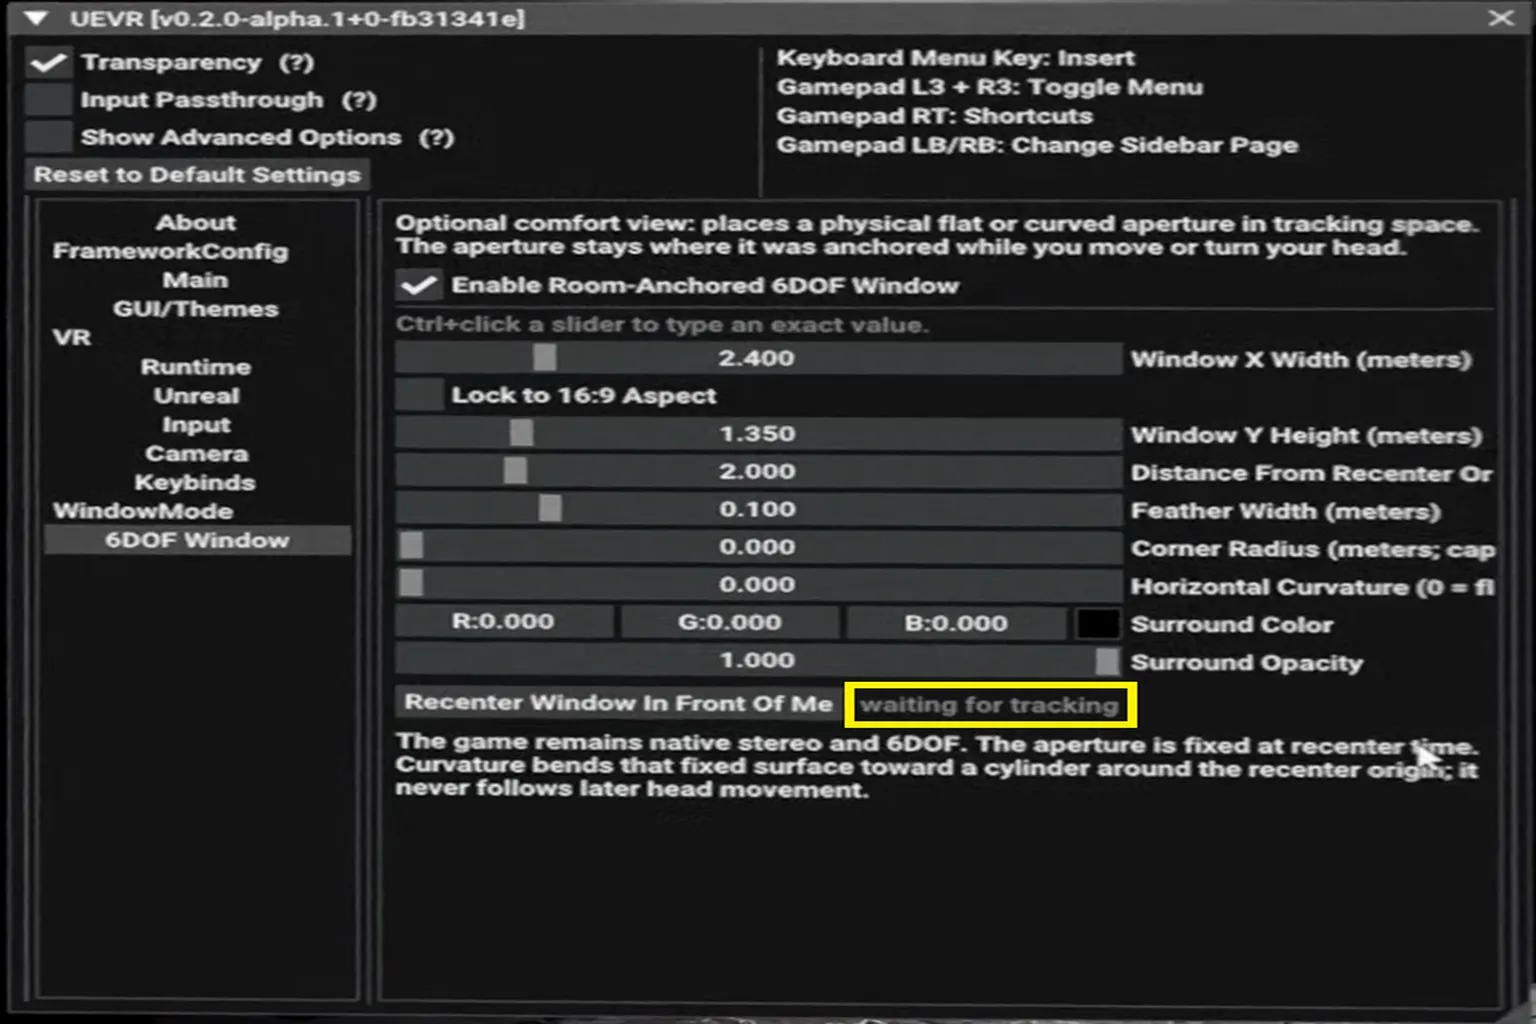Open the GUI/Themes sidebar page
The width and height of the screenshot is (1536, 1024).
click(x=196, y=309)
